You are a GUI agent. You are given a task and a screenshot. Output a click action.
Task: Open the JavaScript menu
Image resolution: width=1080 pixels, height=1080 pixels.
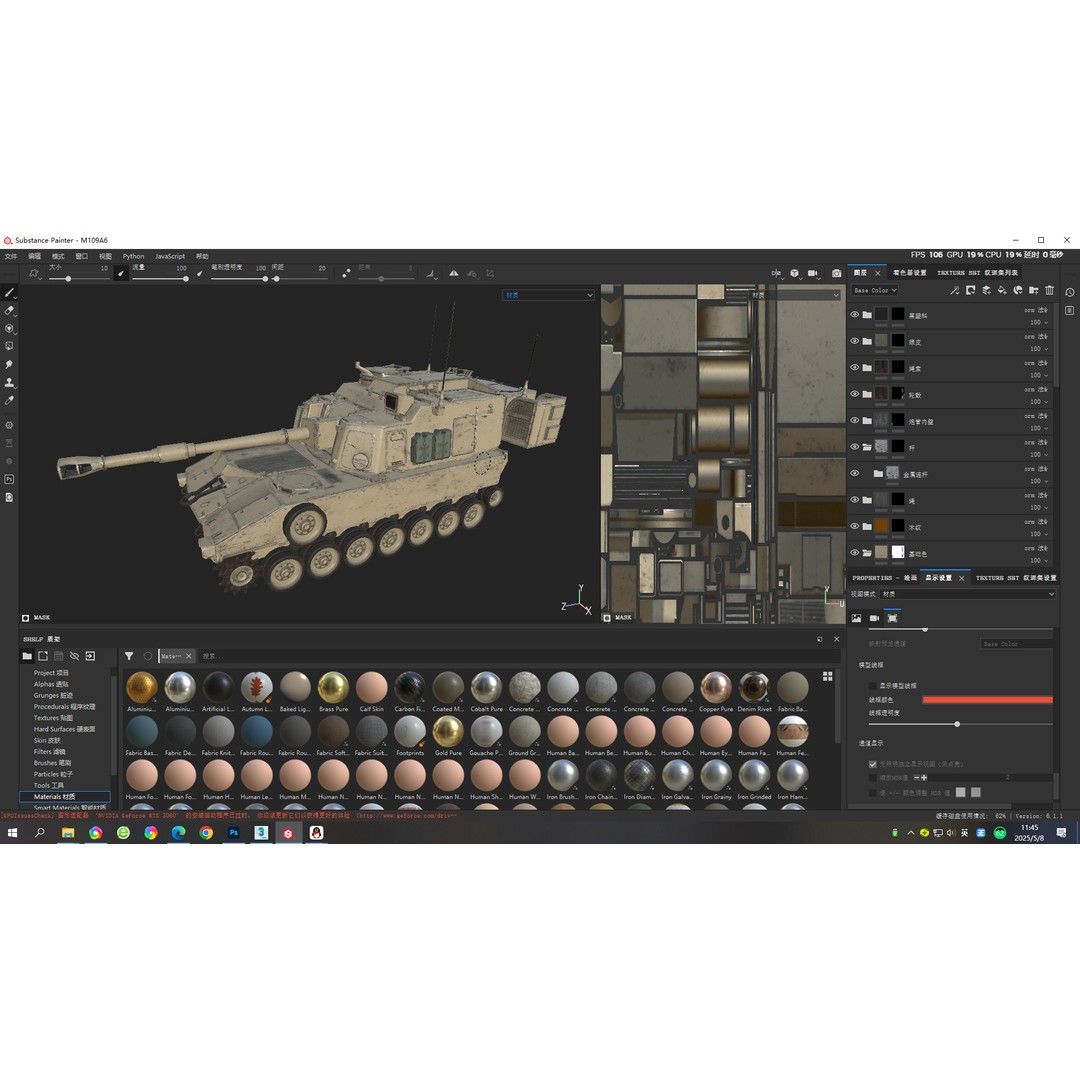[170, 256]
